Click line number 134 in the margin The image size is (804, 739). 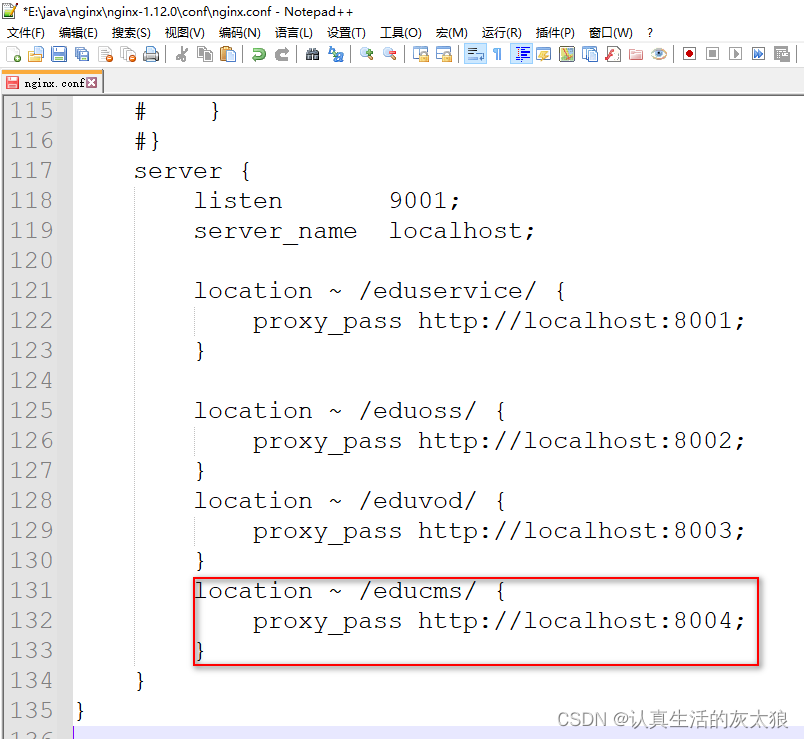click(32, 681)
